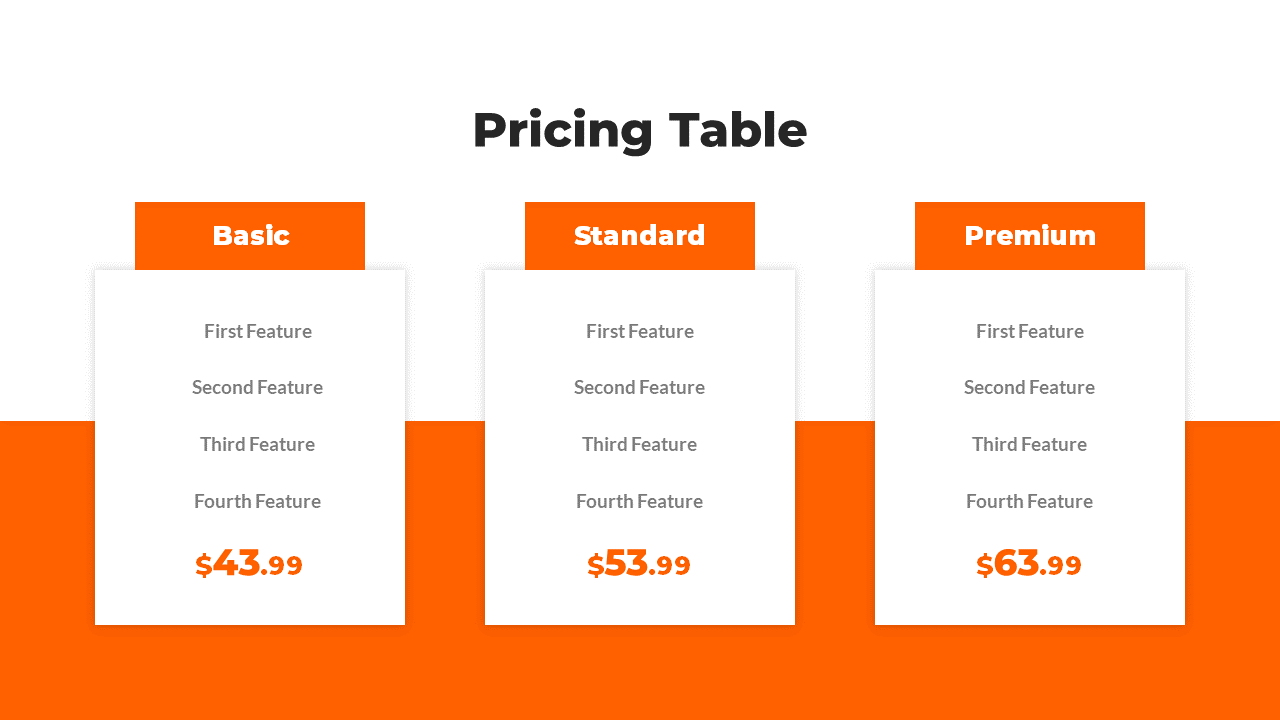Click the $63.99 Premium price
The height and width of the screenshot is (720, 1280).
point(1029,564)
